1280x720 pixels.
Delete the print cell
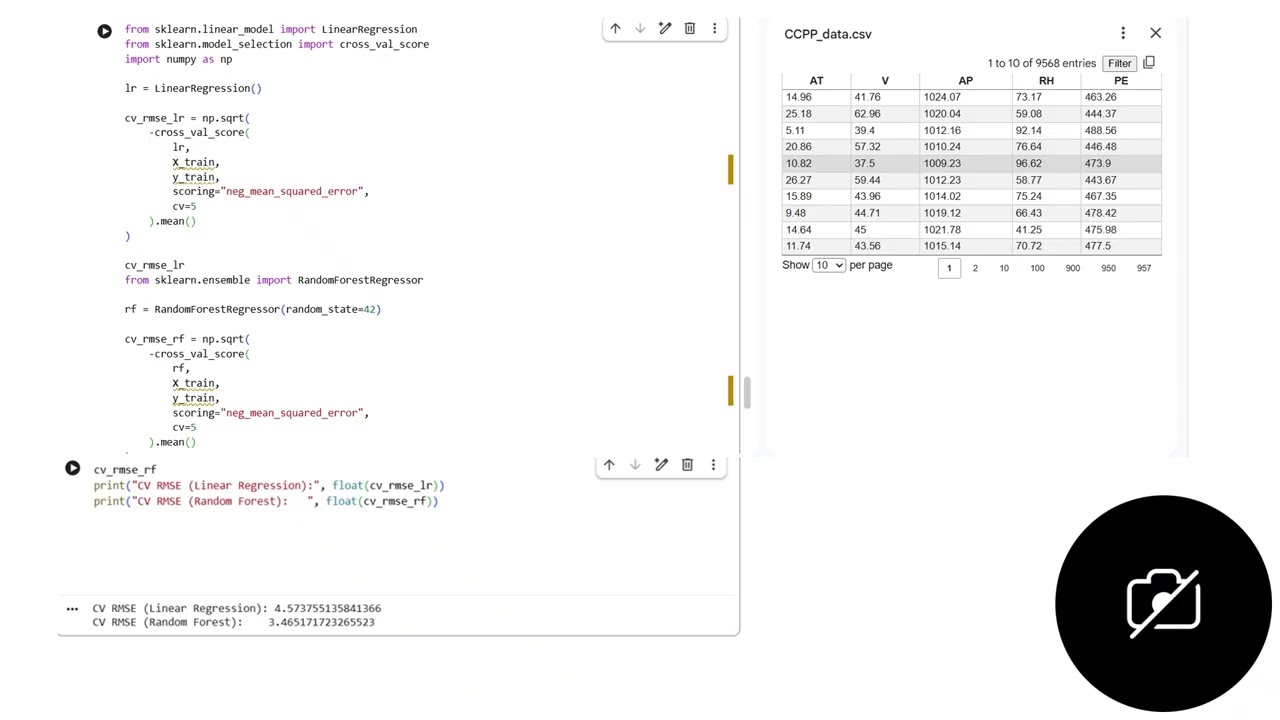click(x=687, y=465)
